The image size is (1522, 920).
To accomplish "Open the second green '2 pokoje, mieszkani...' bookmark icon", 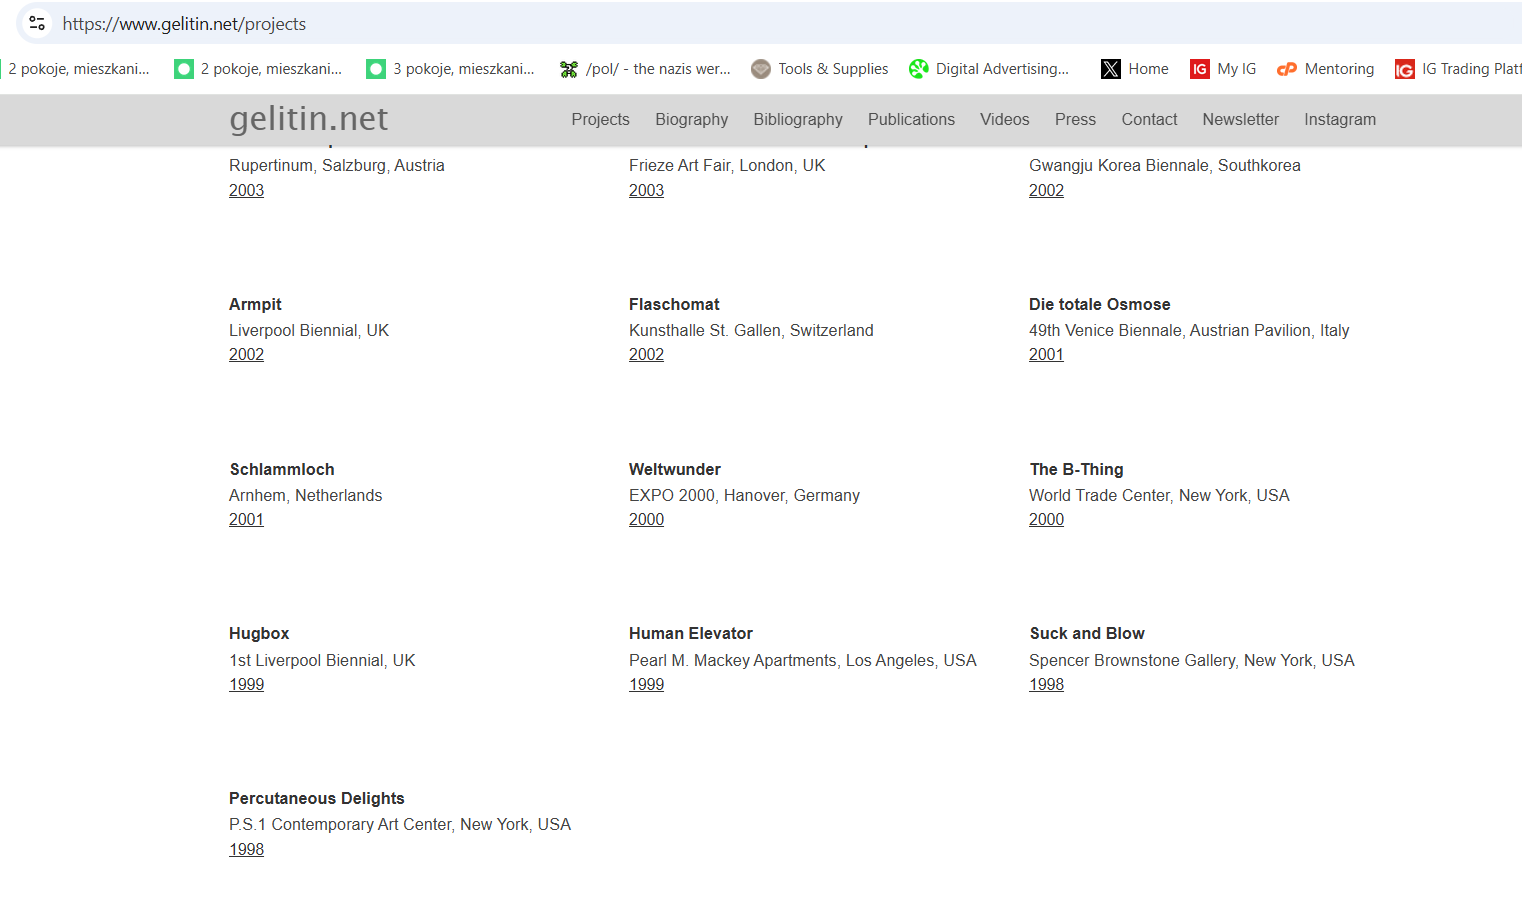I will pyautogui.click(x=184, y=69).
